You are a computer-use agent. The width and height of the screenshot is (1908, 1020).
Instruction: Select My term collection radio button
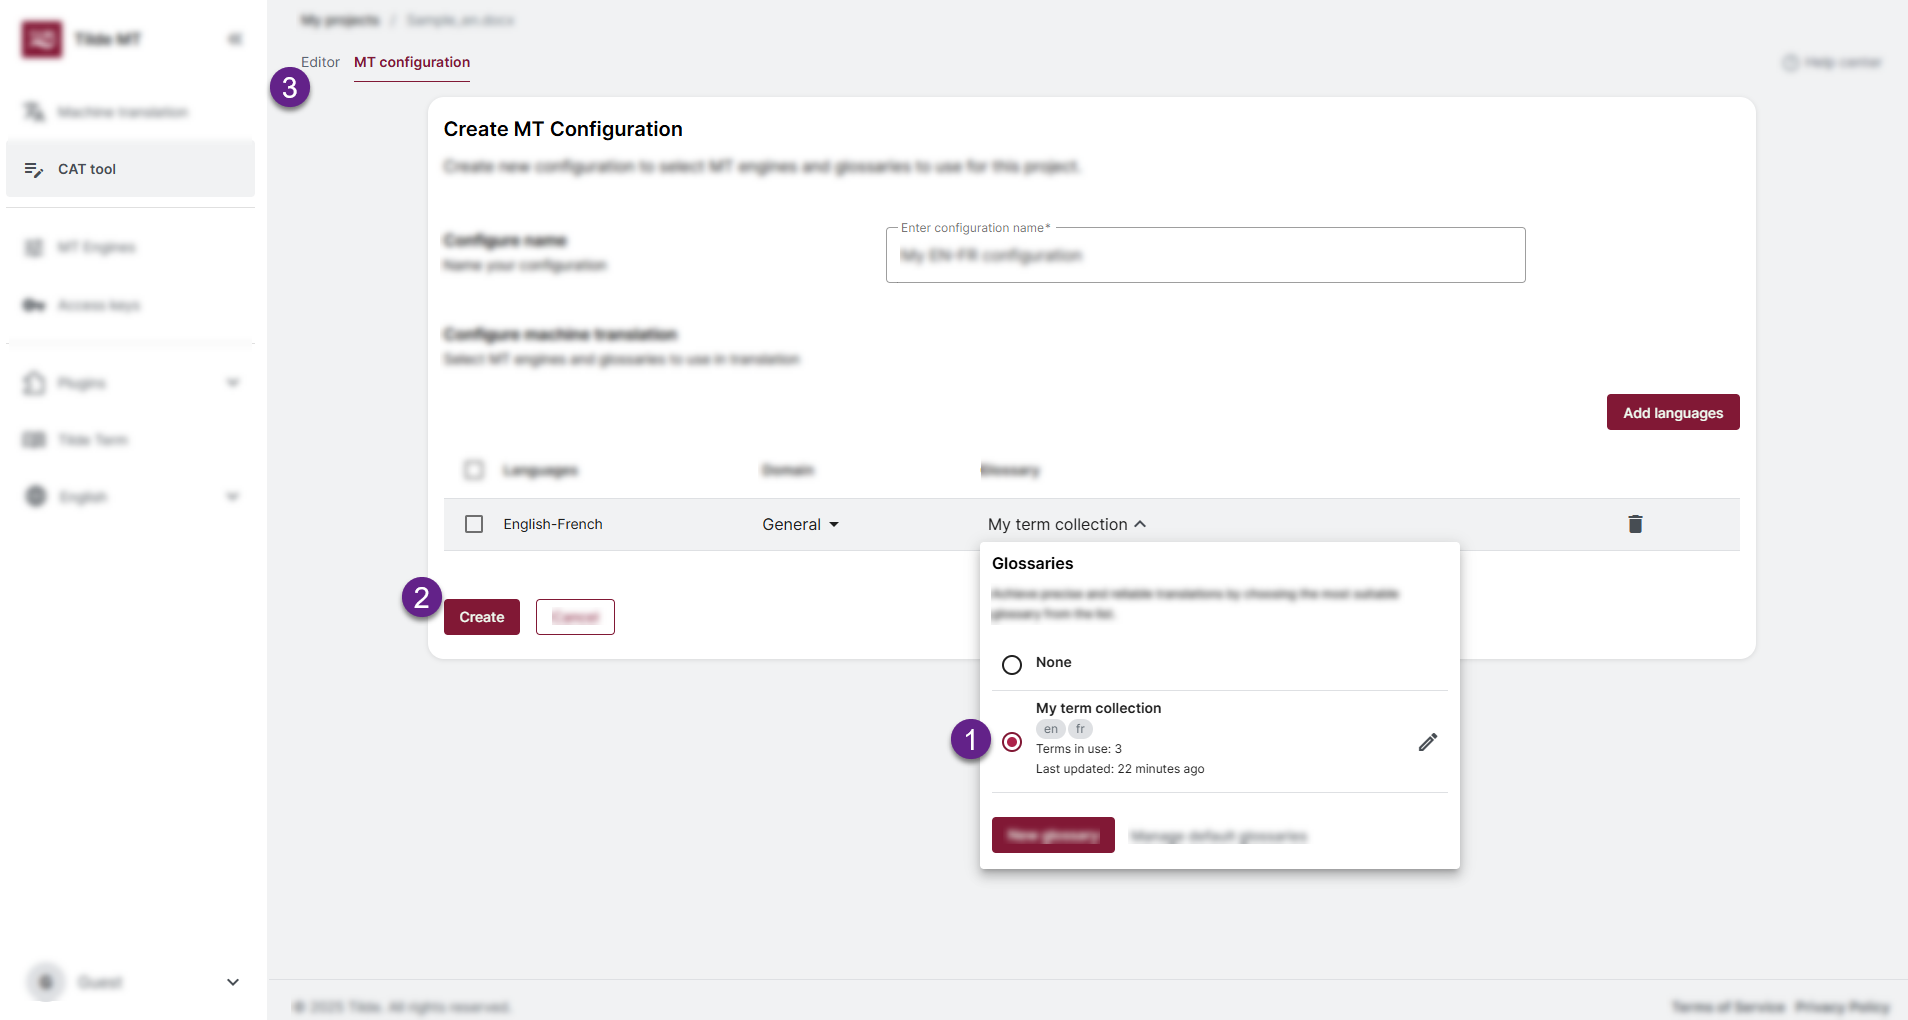tap(1011, 742)
